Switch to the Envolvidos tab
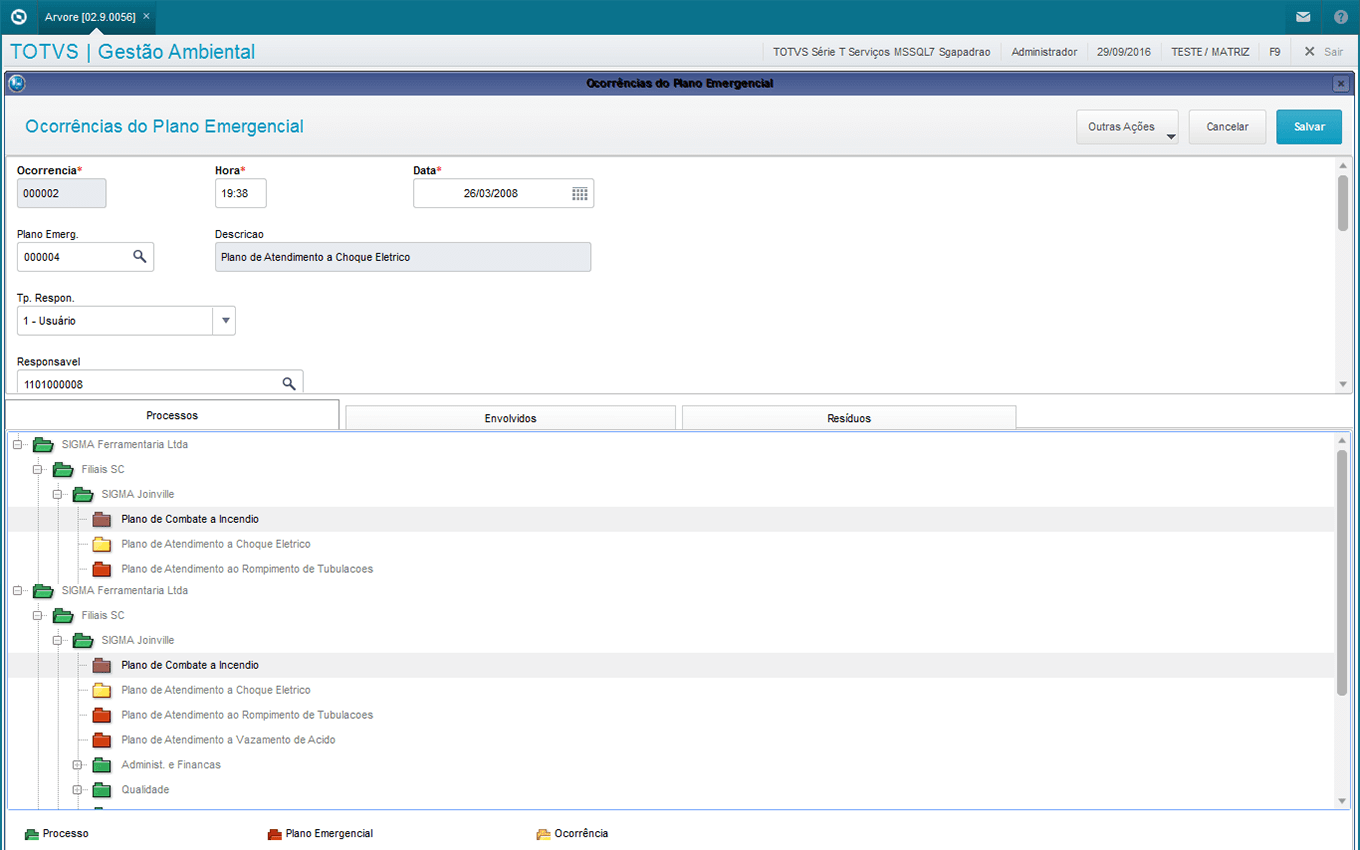The image size is (1360, 850). tap(510, 418)
